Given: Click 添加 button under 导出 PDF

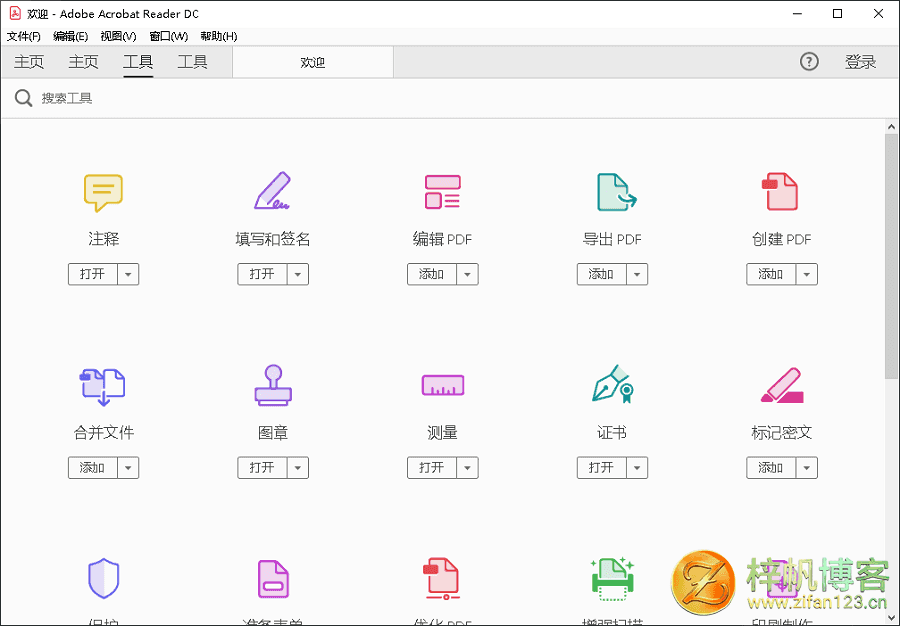Looking at the screenshot, I should coord(602,274).
